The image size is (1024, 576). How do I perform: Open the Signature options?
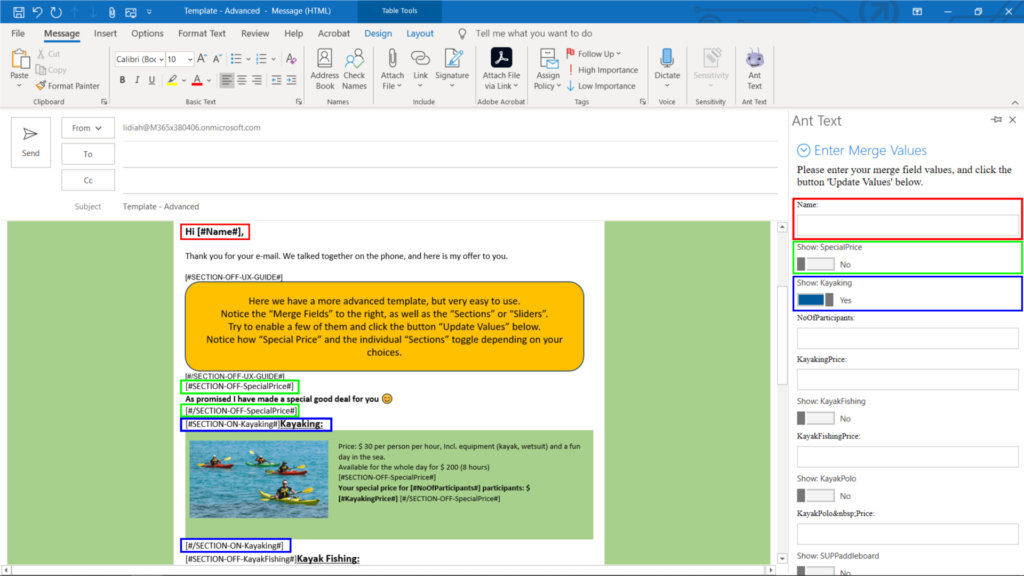[x=452, y=70]
